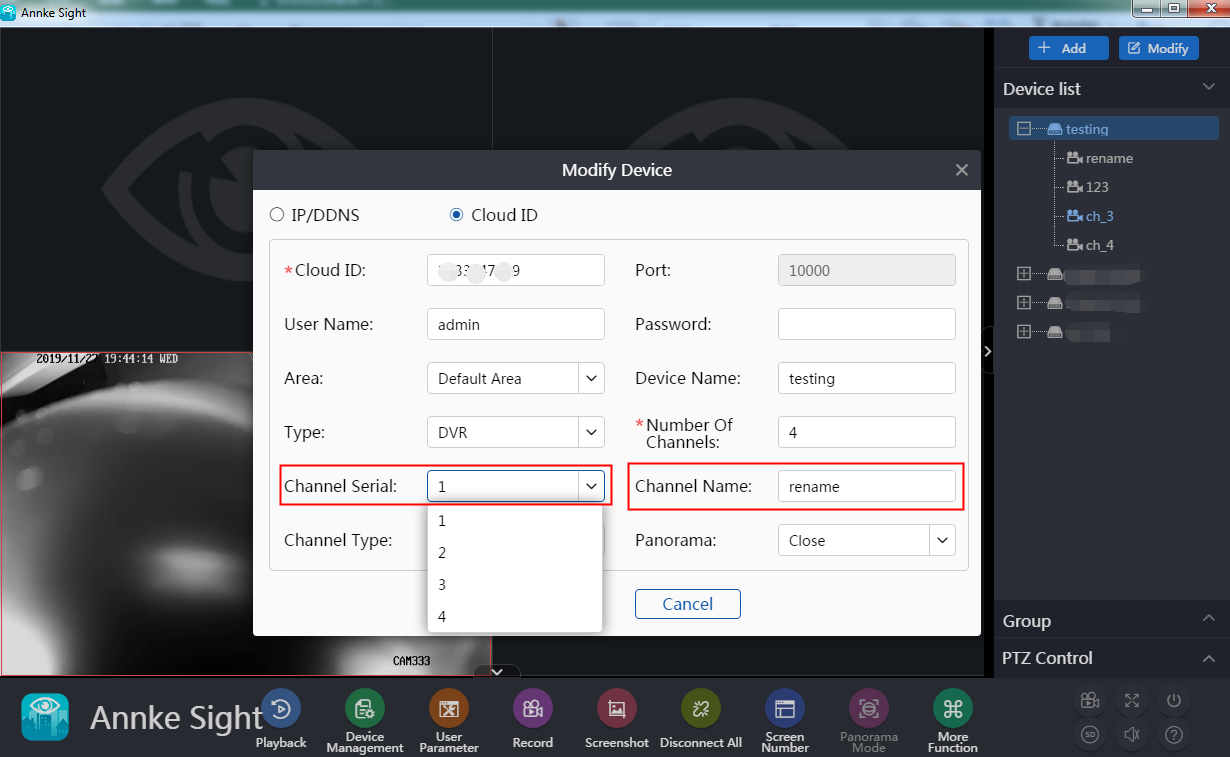
Task: Collapse the right side panel arrow
Action: tap(987, 351)
